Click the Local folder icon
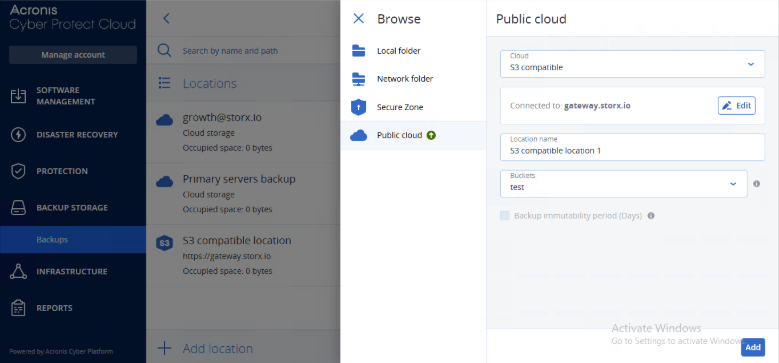 coord(358,51)
